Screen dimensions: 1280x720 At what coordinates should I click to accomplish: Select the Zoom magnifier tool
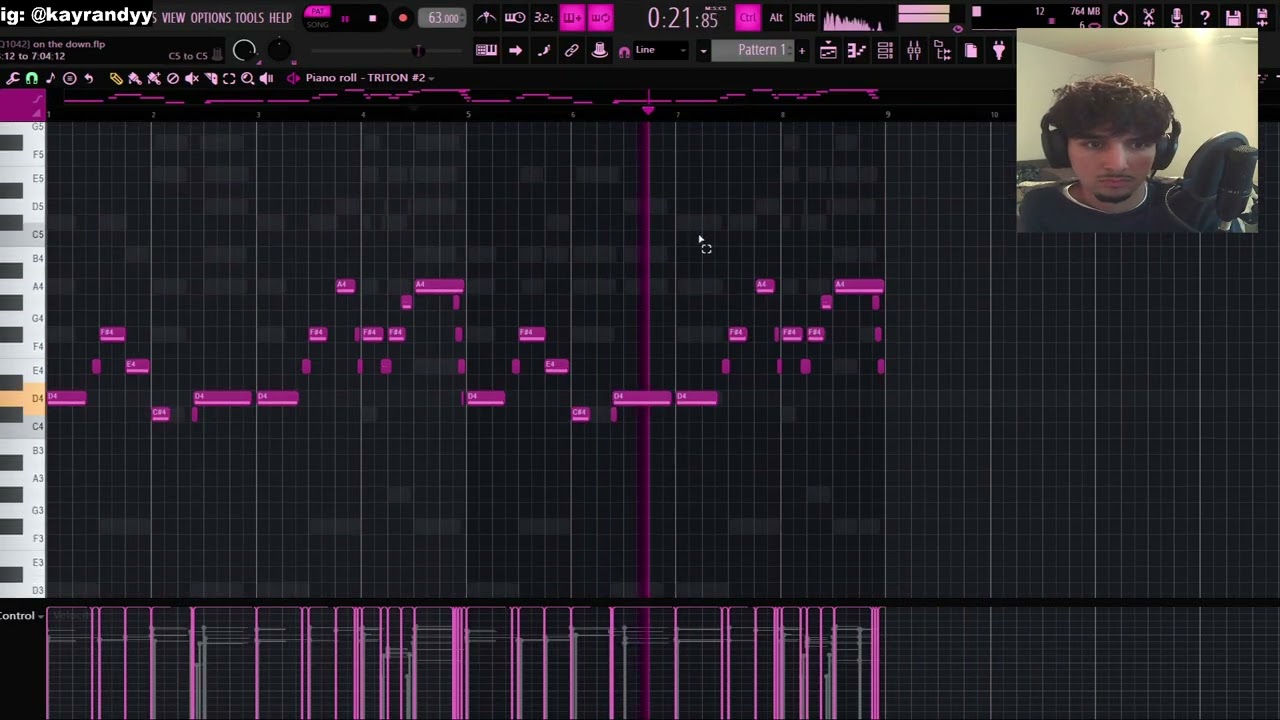[248, 78]
